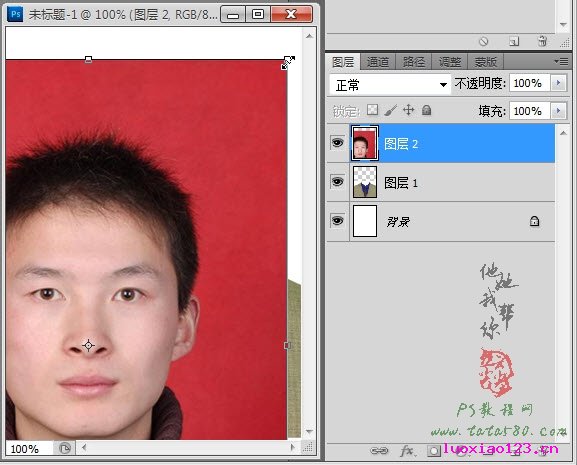Switch to the 调整 tab
Viewport: 577px width, 465px height.
pos(450,62)
